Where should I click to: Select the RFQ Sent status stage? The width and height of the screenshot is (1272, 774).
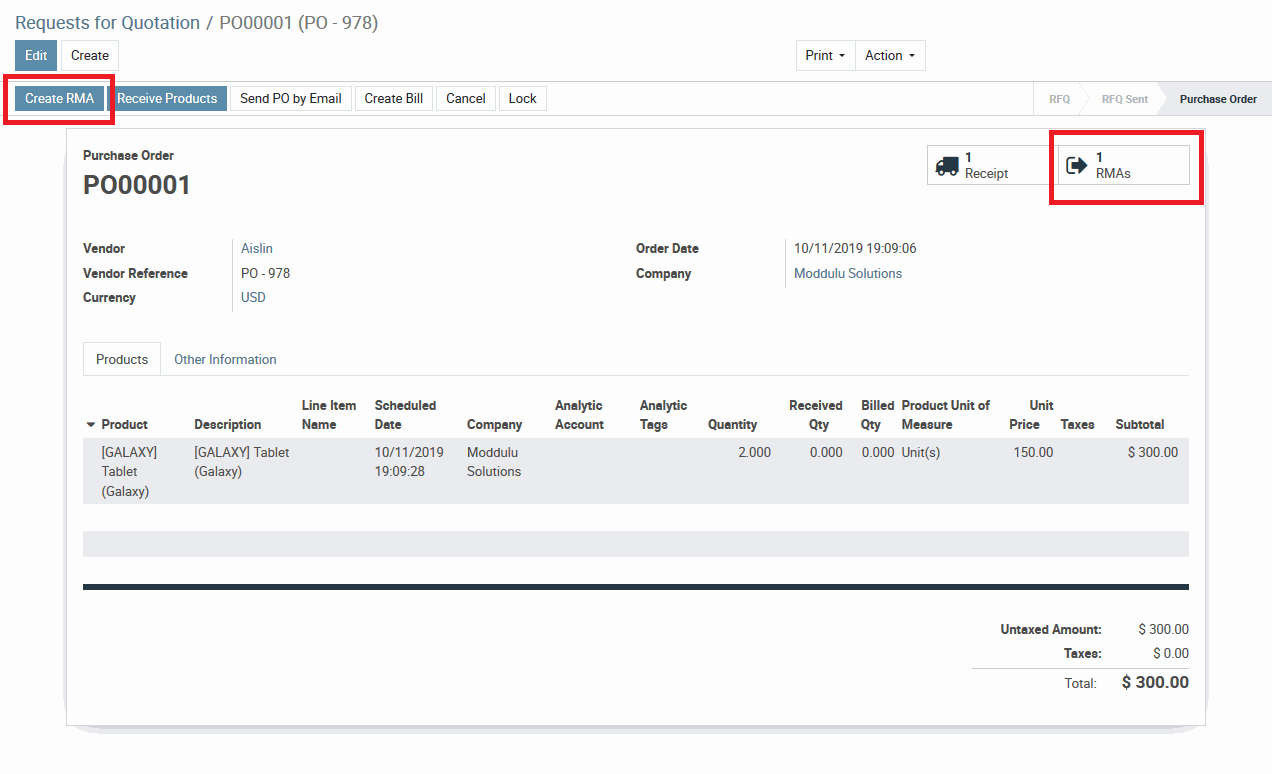(x=1124, y=99)
